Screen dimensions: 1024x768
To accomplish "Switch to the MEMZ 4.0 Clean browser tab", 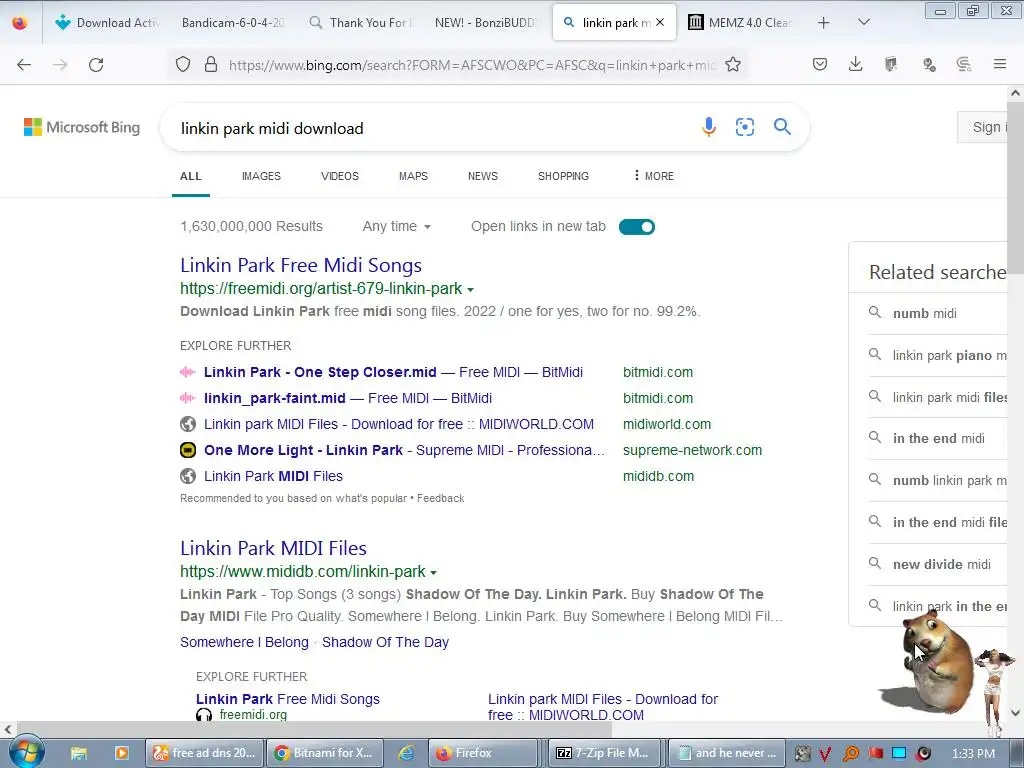I will click(741, 22).
